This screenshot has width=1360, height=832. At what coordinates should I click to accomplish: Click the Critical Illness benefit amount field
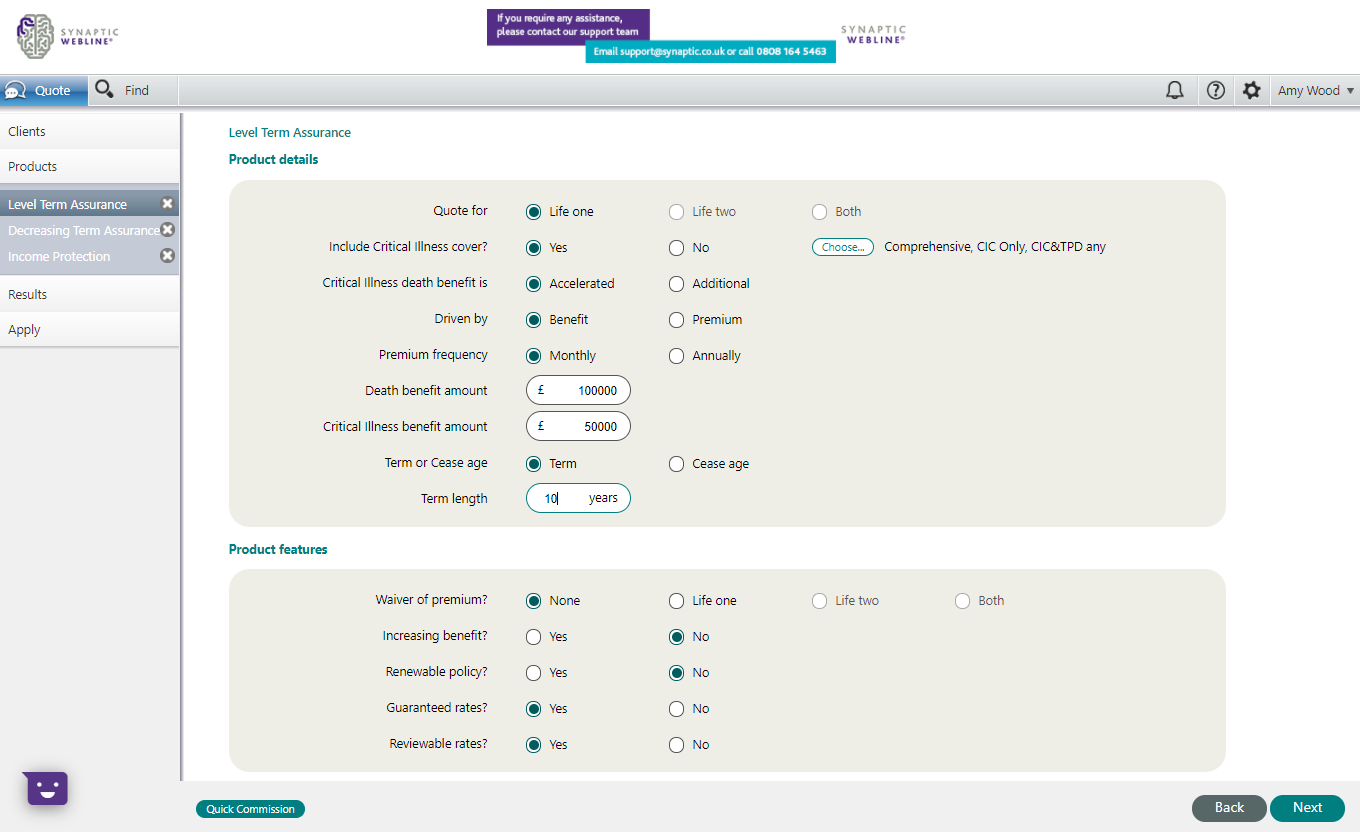point(578,427)
